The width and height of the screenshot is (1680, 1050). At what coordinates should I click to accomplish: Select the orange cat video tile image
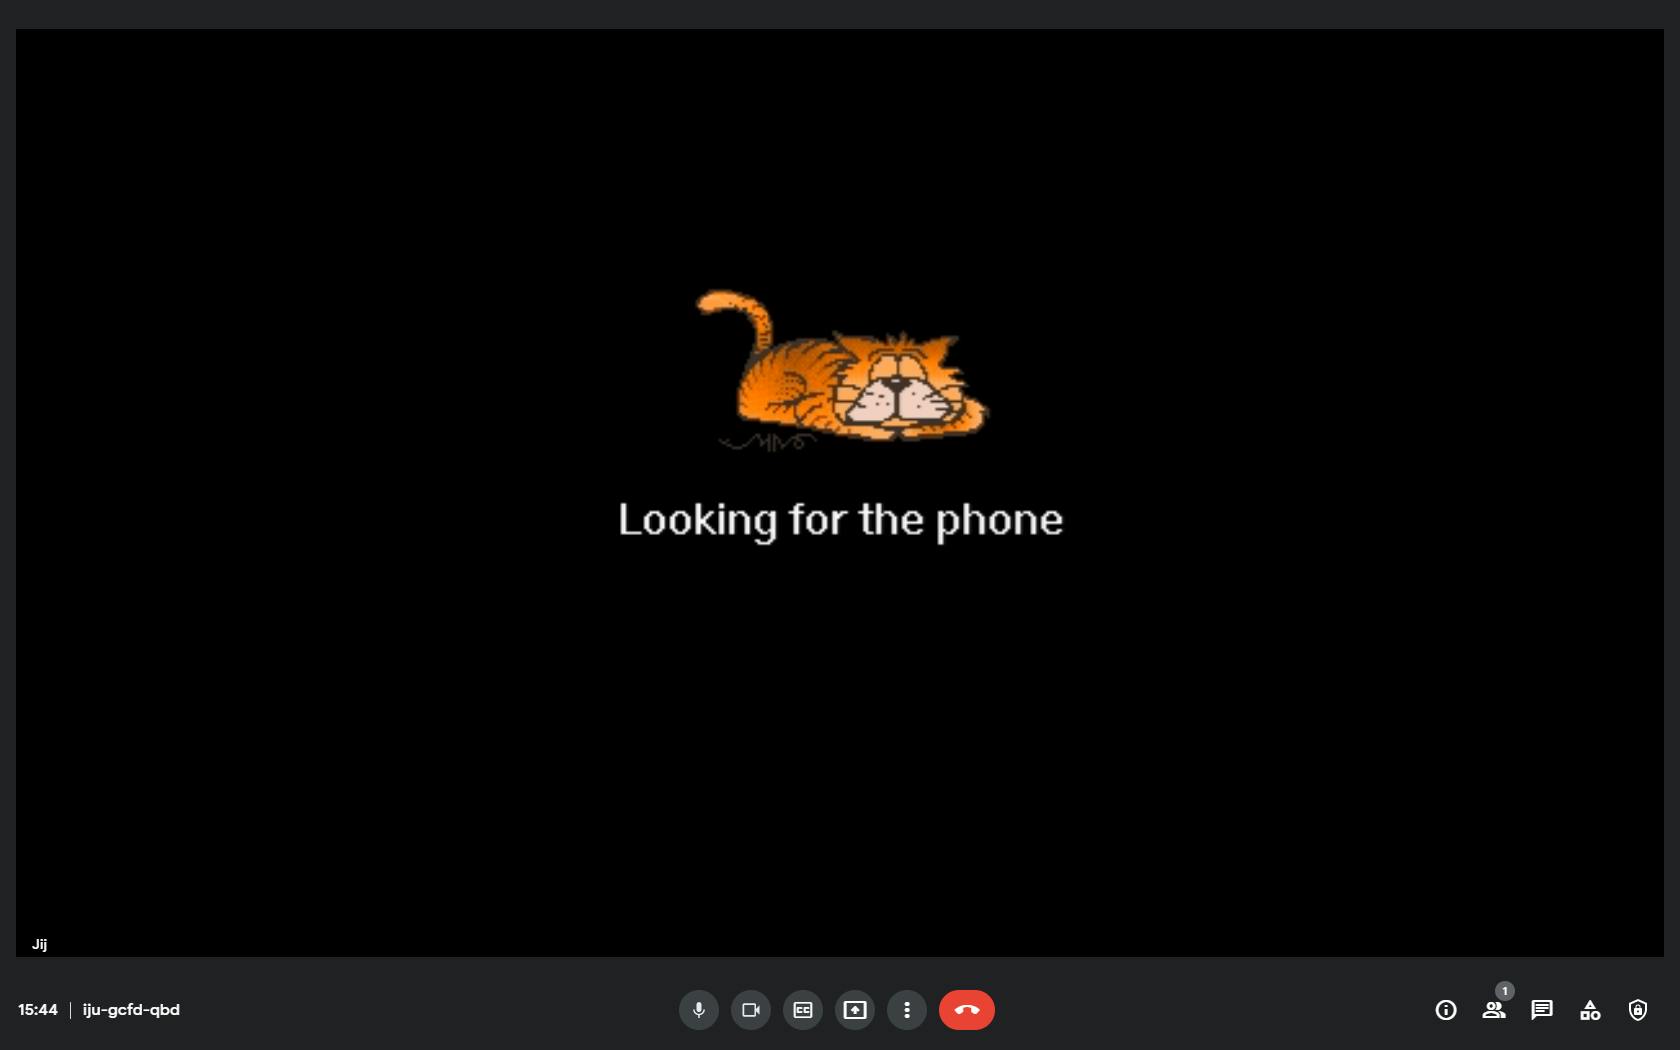click(x=841, y=370)
